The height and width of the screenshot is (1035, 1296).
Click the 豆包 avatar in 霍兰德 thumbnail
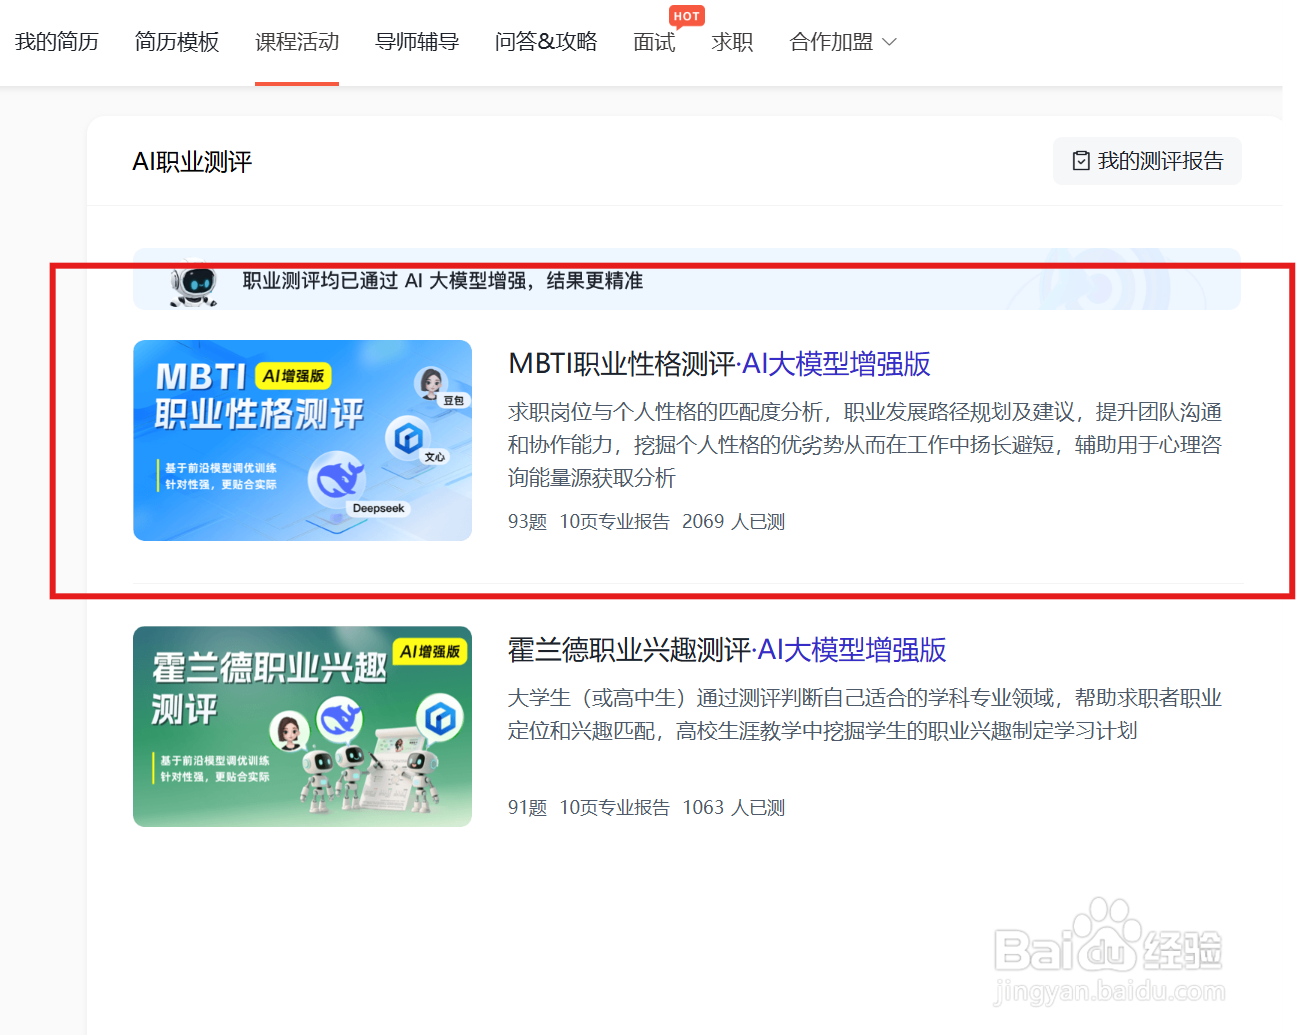point(290,732)
